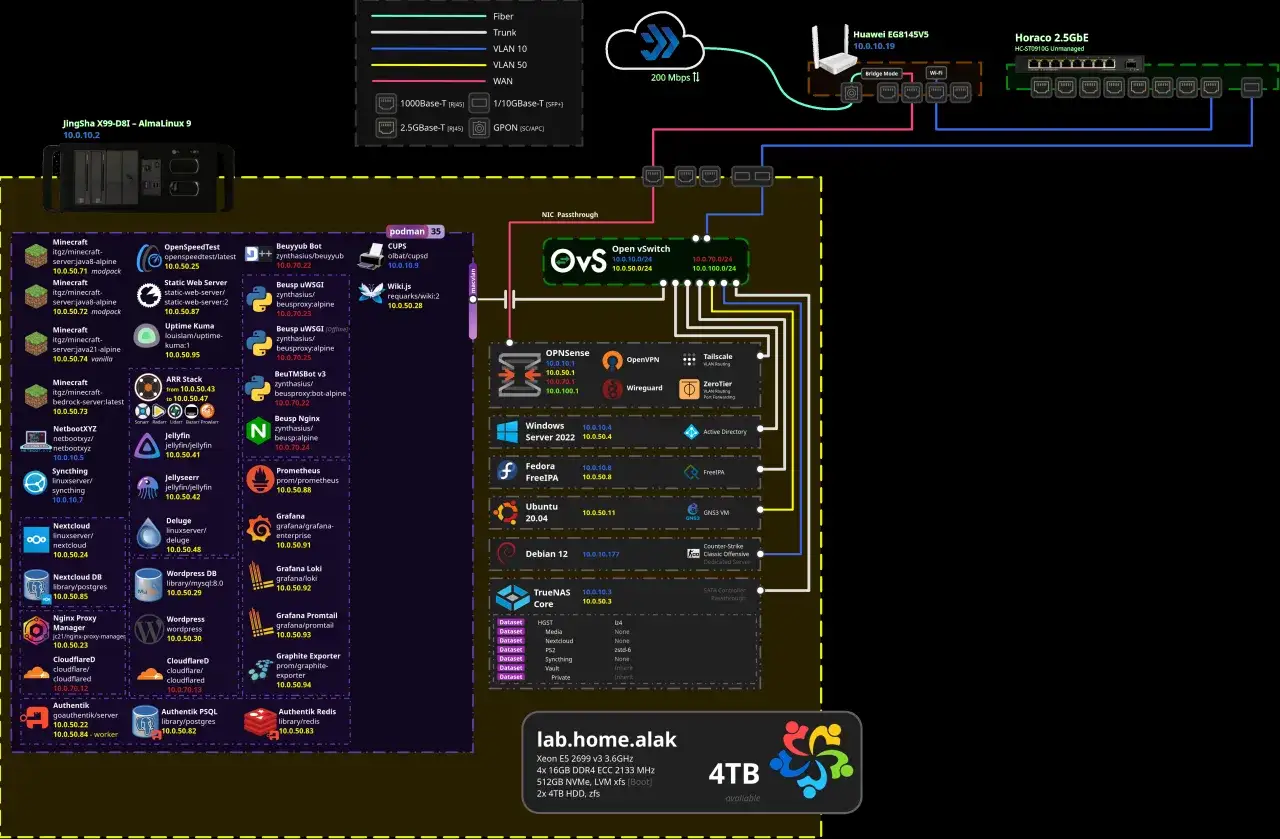Select the Jellyseerr jellyfish icon
Image resolution: width=1280 pixels, height=839 pixels.
point(148,487)
